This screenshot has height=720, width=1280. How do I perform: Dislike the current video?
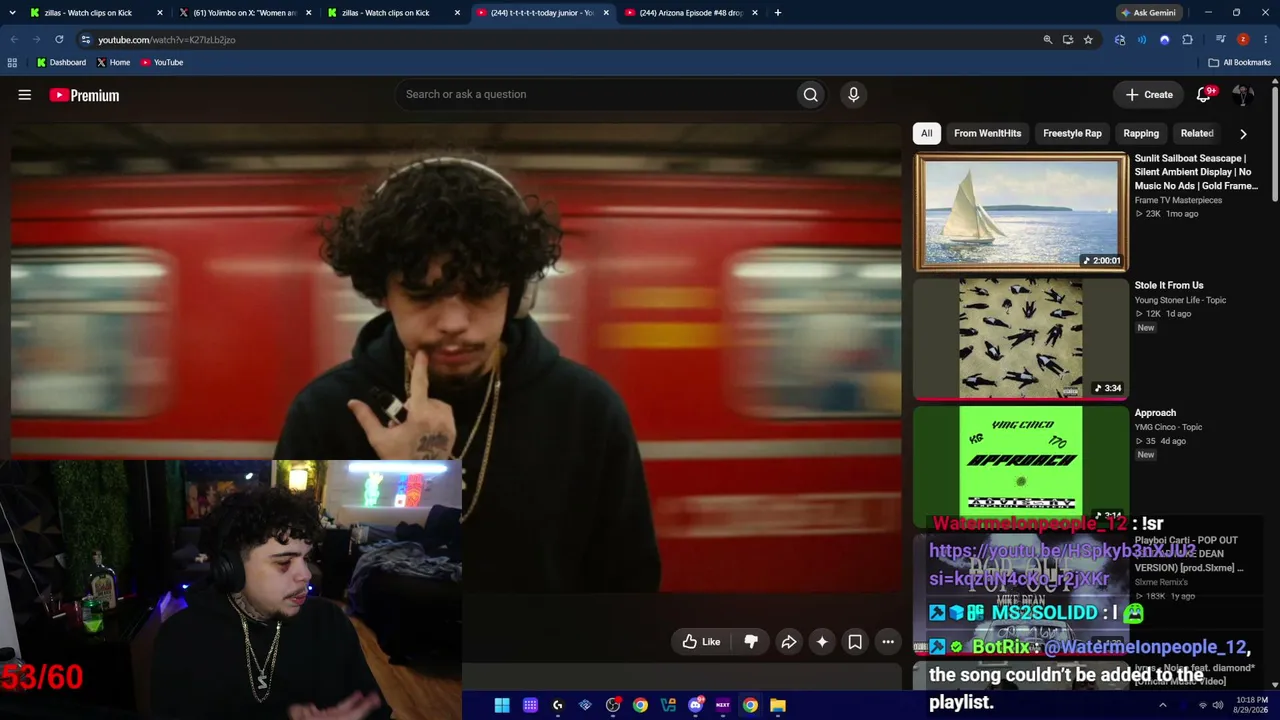coord(751,642)
